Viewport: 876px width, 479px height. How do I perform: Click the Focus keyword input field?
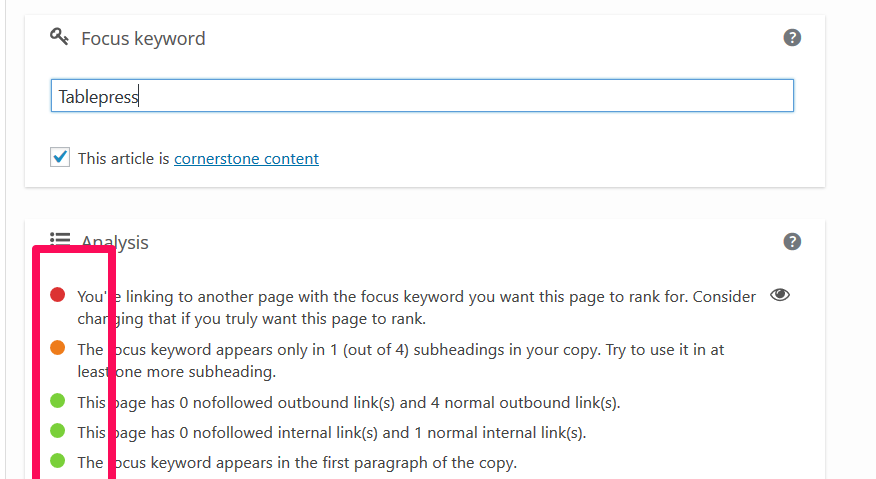coord(422,96)
